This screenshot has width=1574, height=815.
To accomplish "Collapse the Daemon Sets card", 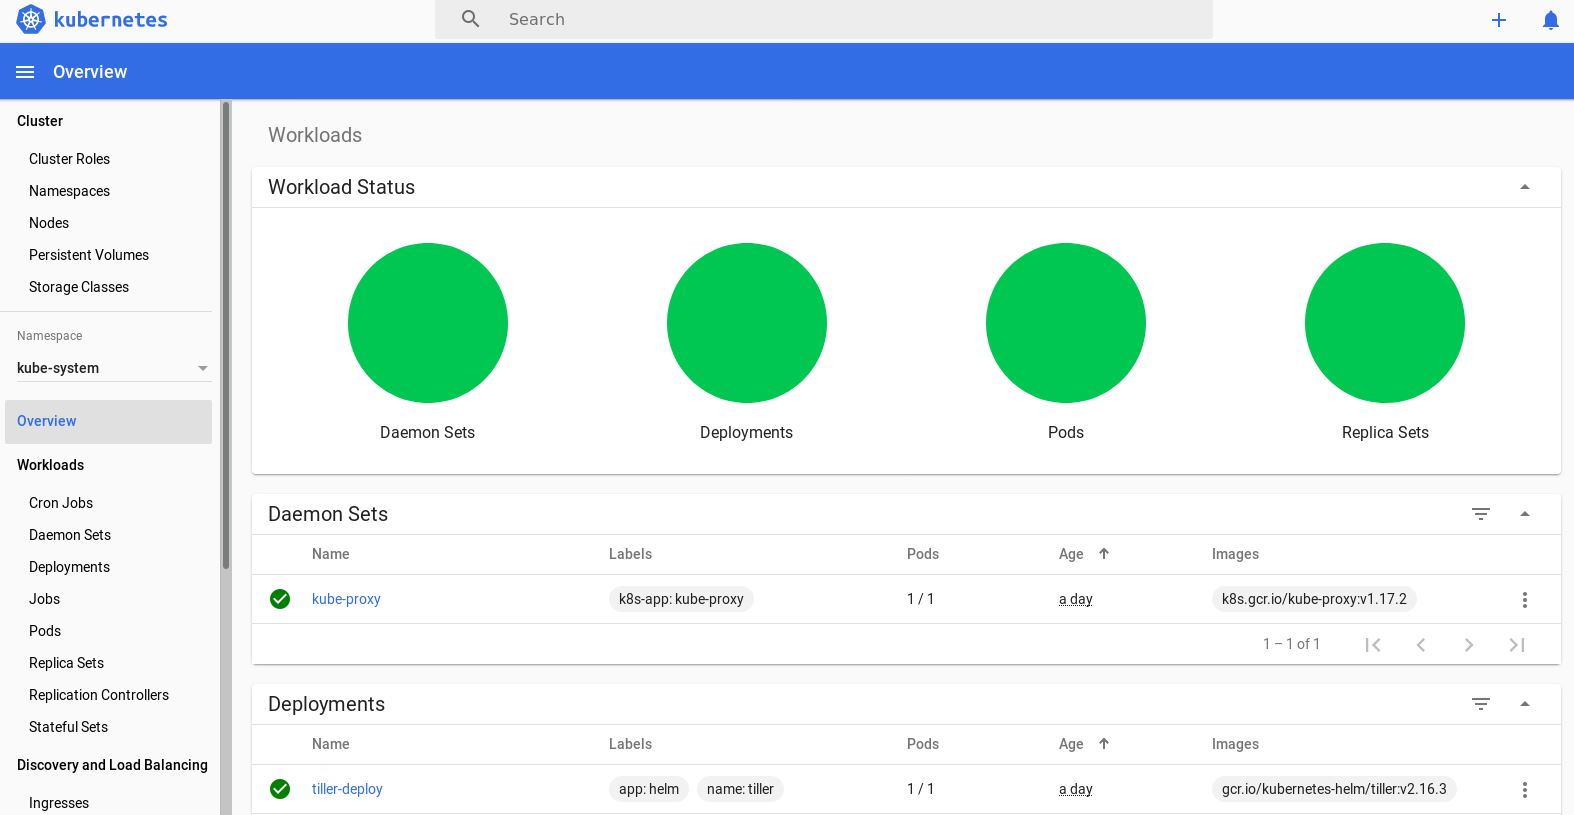I will pos(1525,514).
